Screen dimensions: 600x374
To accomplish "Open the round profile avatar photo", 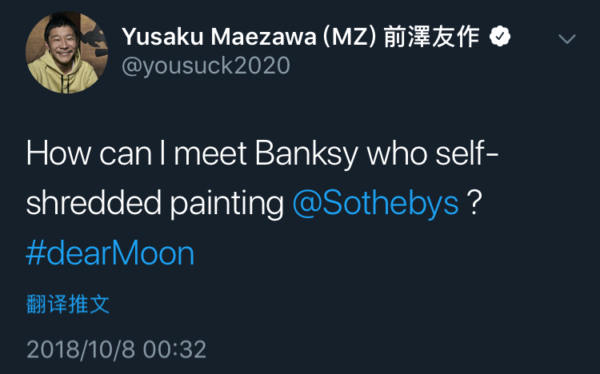I will tap(67, 53).
